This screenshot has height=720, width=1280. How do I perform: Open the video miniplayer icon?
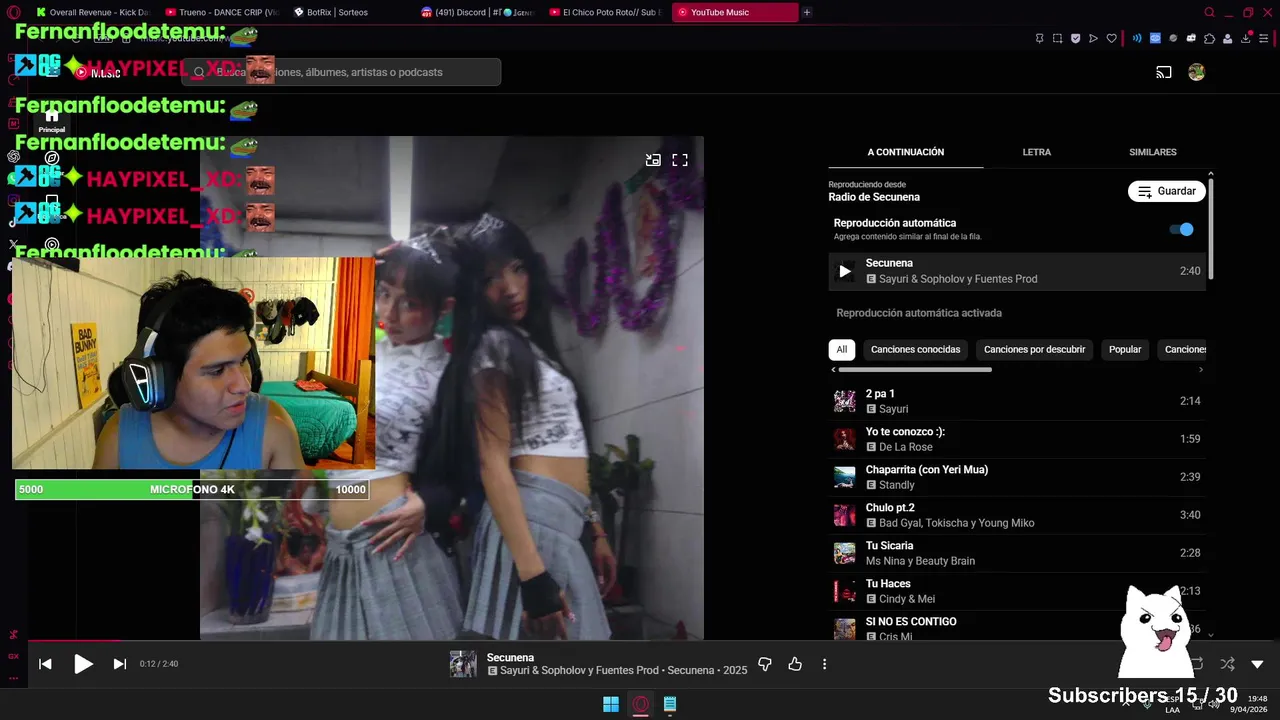653,160
